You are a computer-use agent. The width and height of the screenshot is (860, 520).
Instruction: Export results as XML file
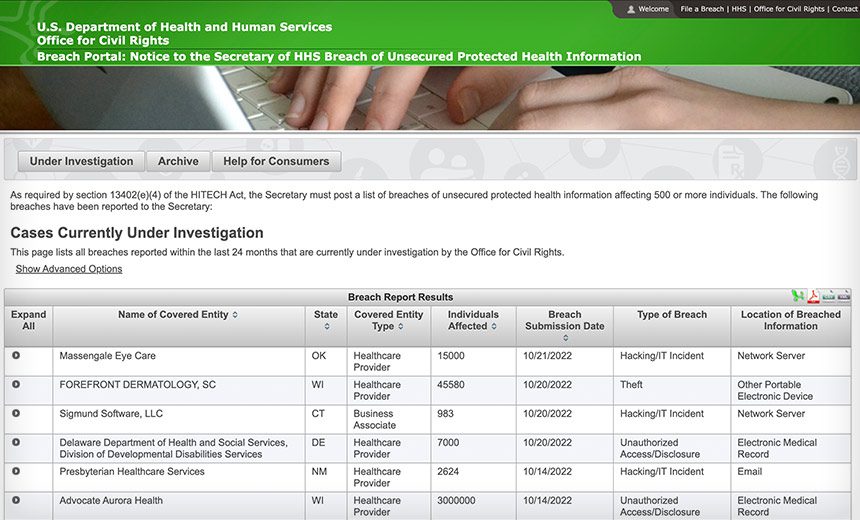[844, 296]
